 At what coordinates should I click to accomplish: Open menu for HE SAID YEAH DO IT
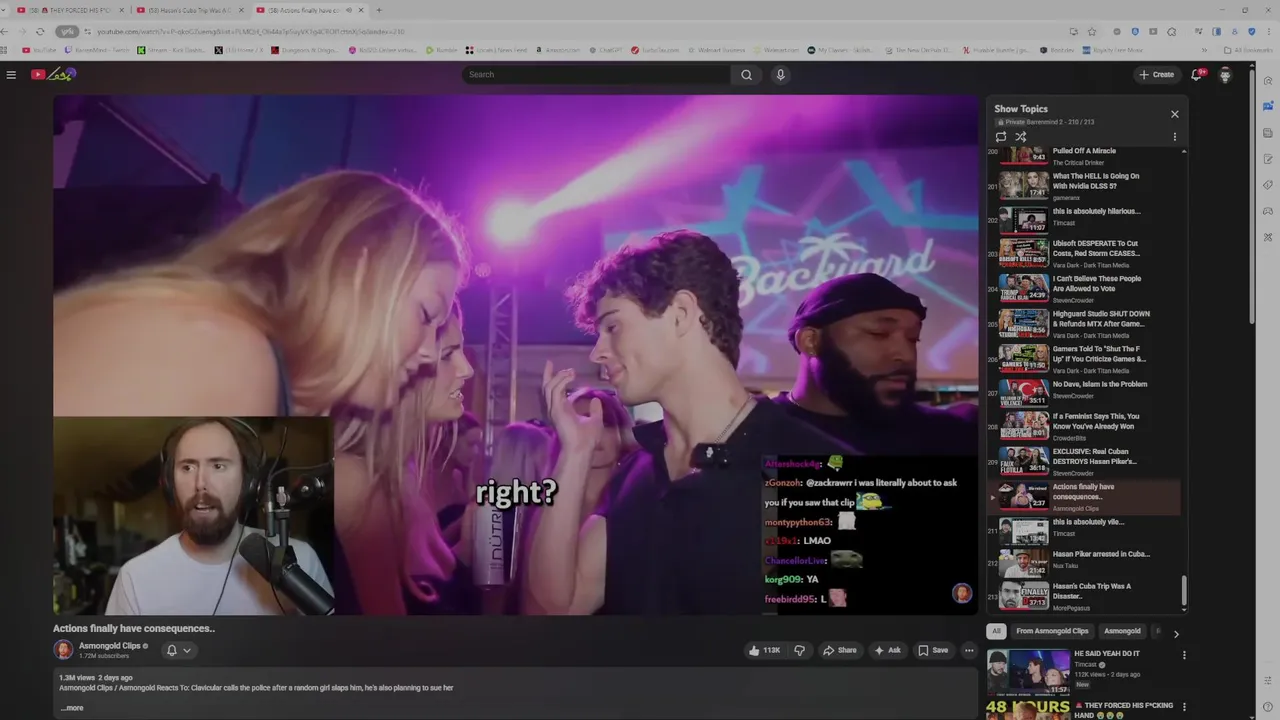click(1184, 655)
